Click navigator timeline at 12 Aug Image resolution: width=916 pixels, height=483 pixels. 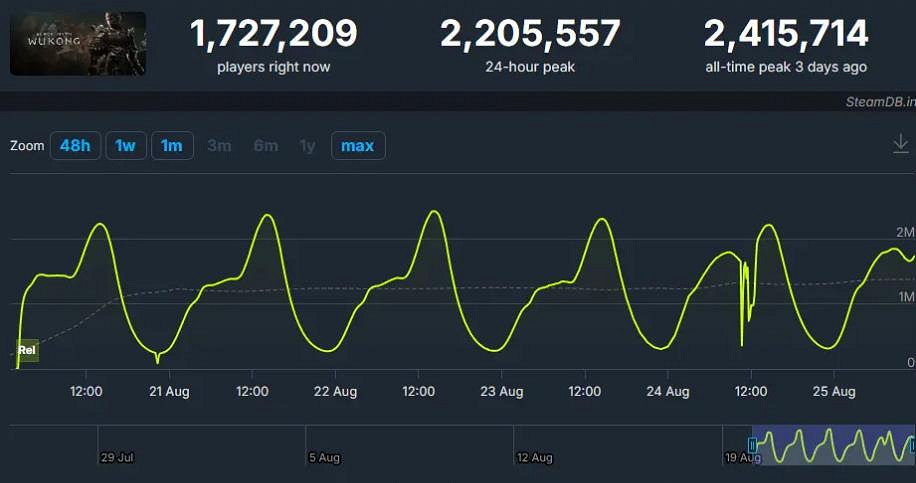tap(535, 457)
